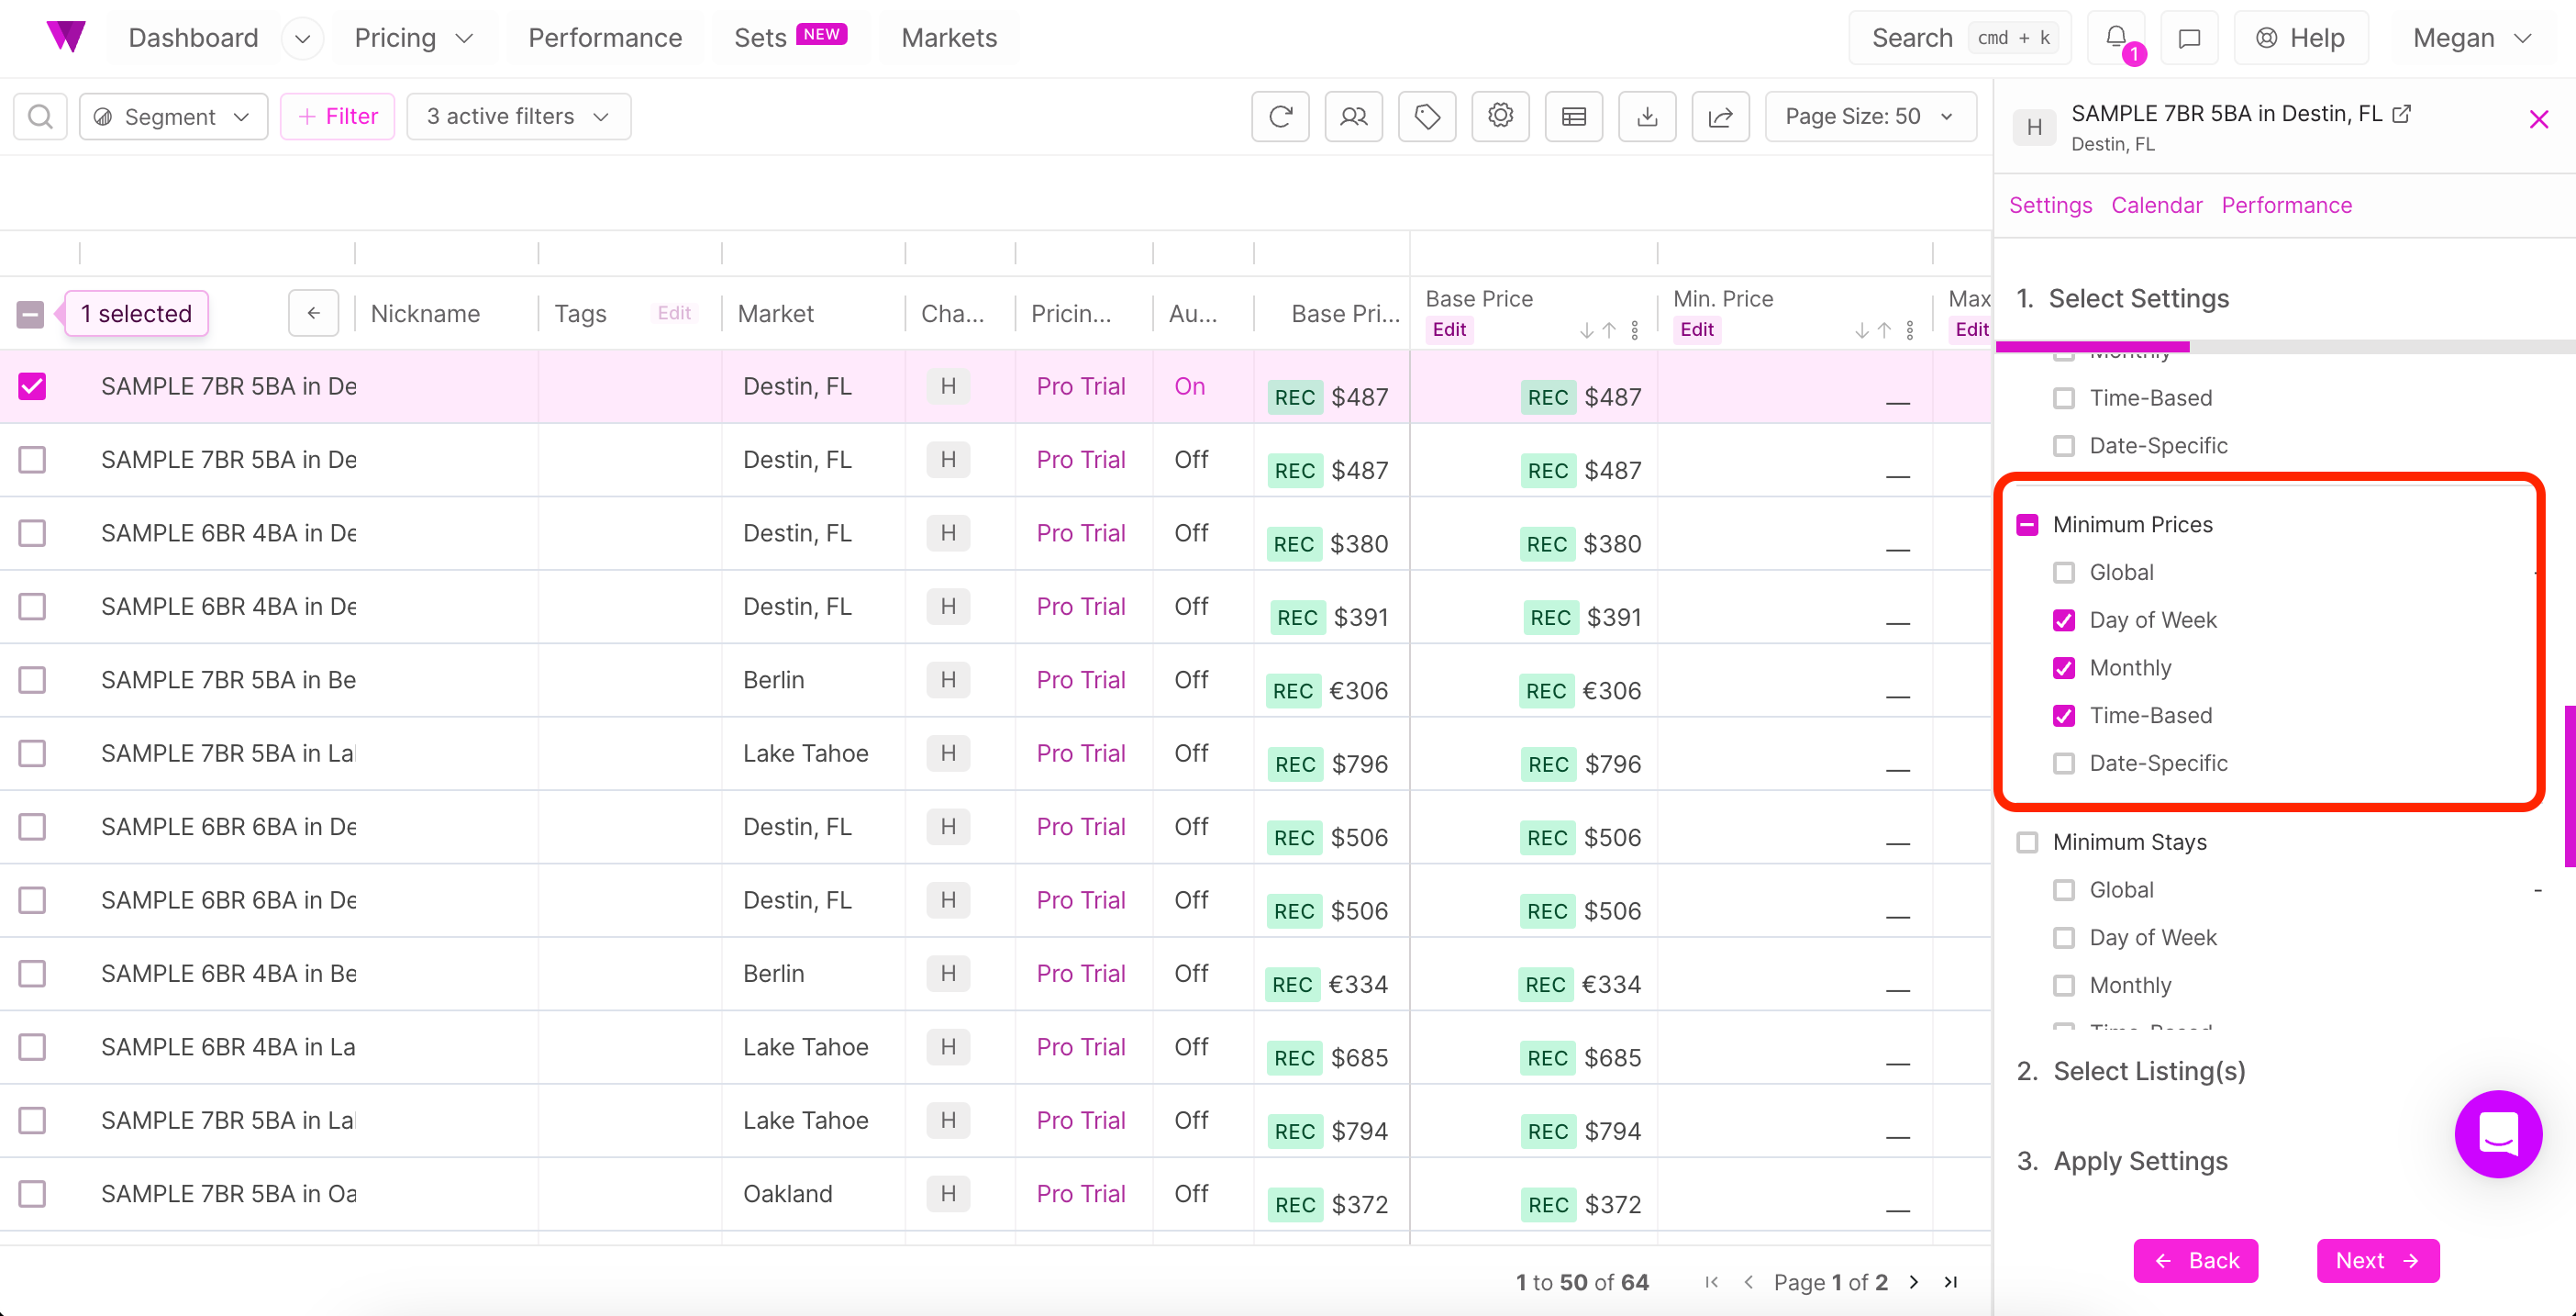The height and width of the screenshot is (1316, 2576).
Task: Open the gear settings icon in toolbar
Action: pos(1500,116)
